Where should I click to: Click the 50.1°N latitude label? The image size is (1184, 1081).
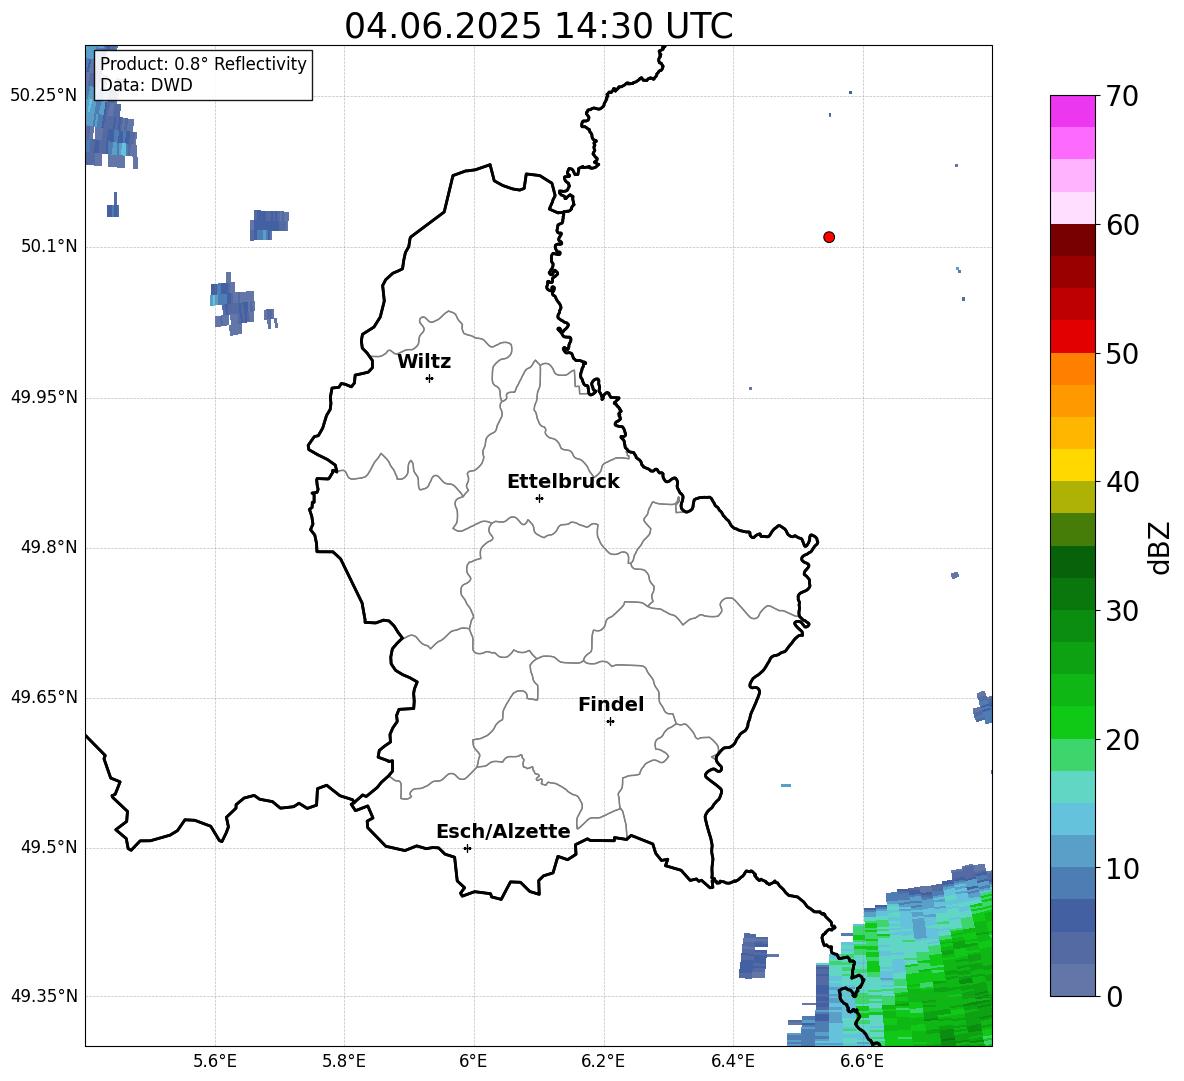(x=49, y=246)
